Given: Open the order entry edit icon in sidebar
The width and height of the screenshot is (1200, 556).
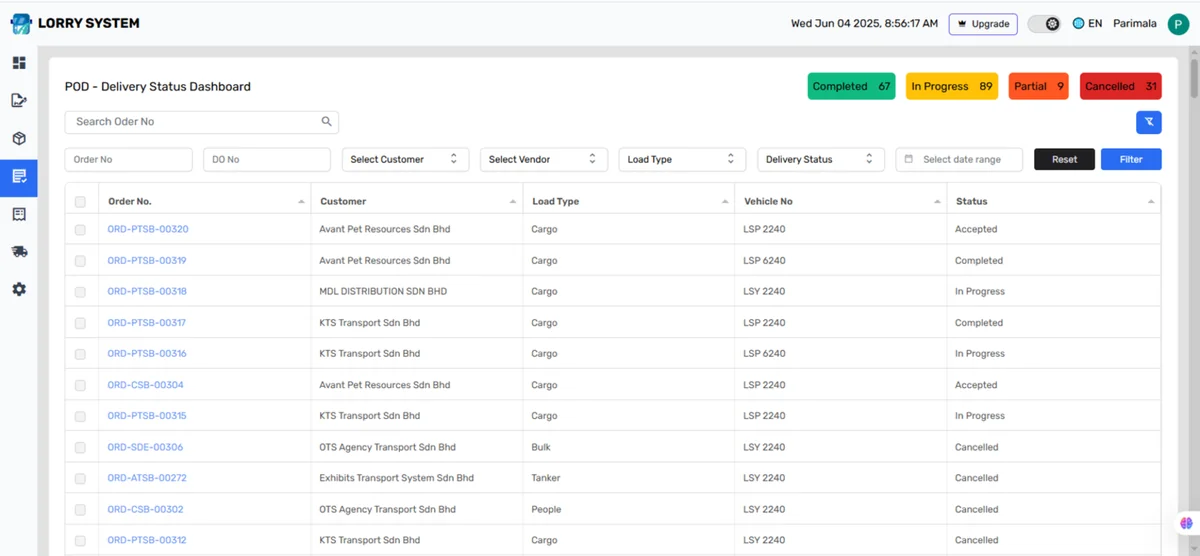Looking at the screenshot, I should 19,100.
